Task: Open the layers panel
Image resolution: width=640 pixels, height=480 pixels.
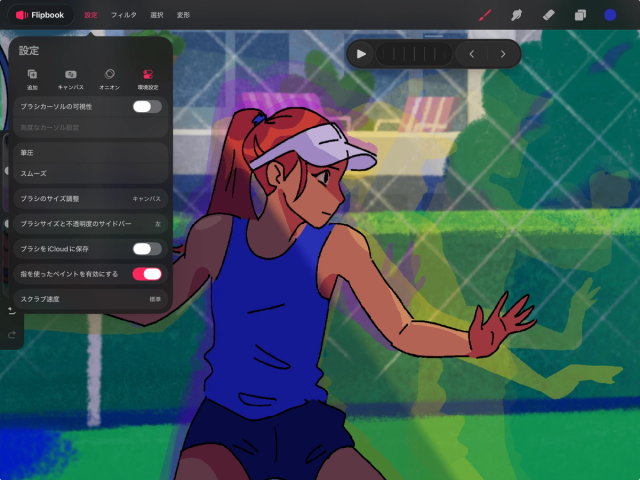Action: point(580,15)
